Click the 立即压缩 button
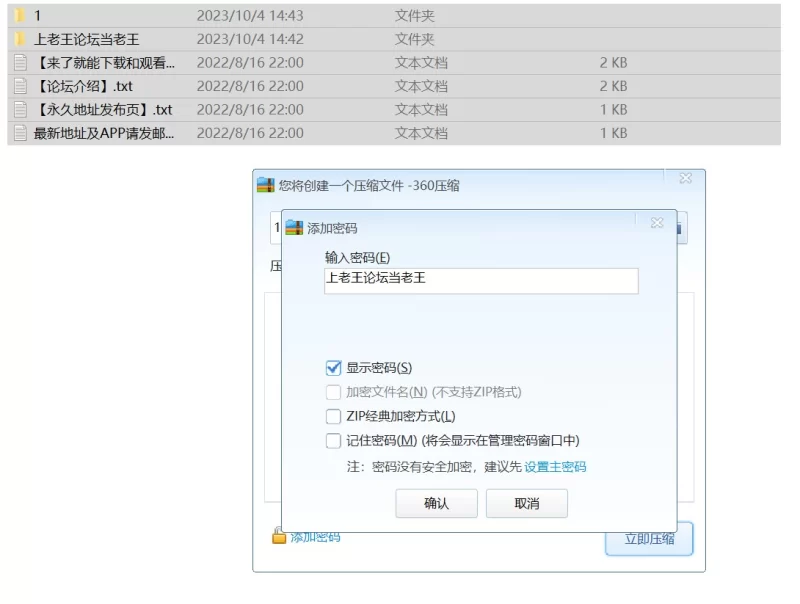The width and height of the screenshot is (800, 604). 649,539
